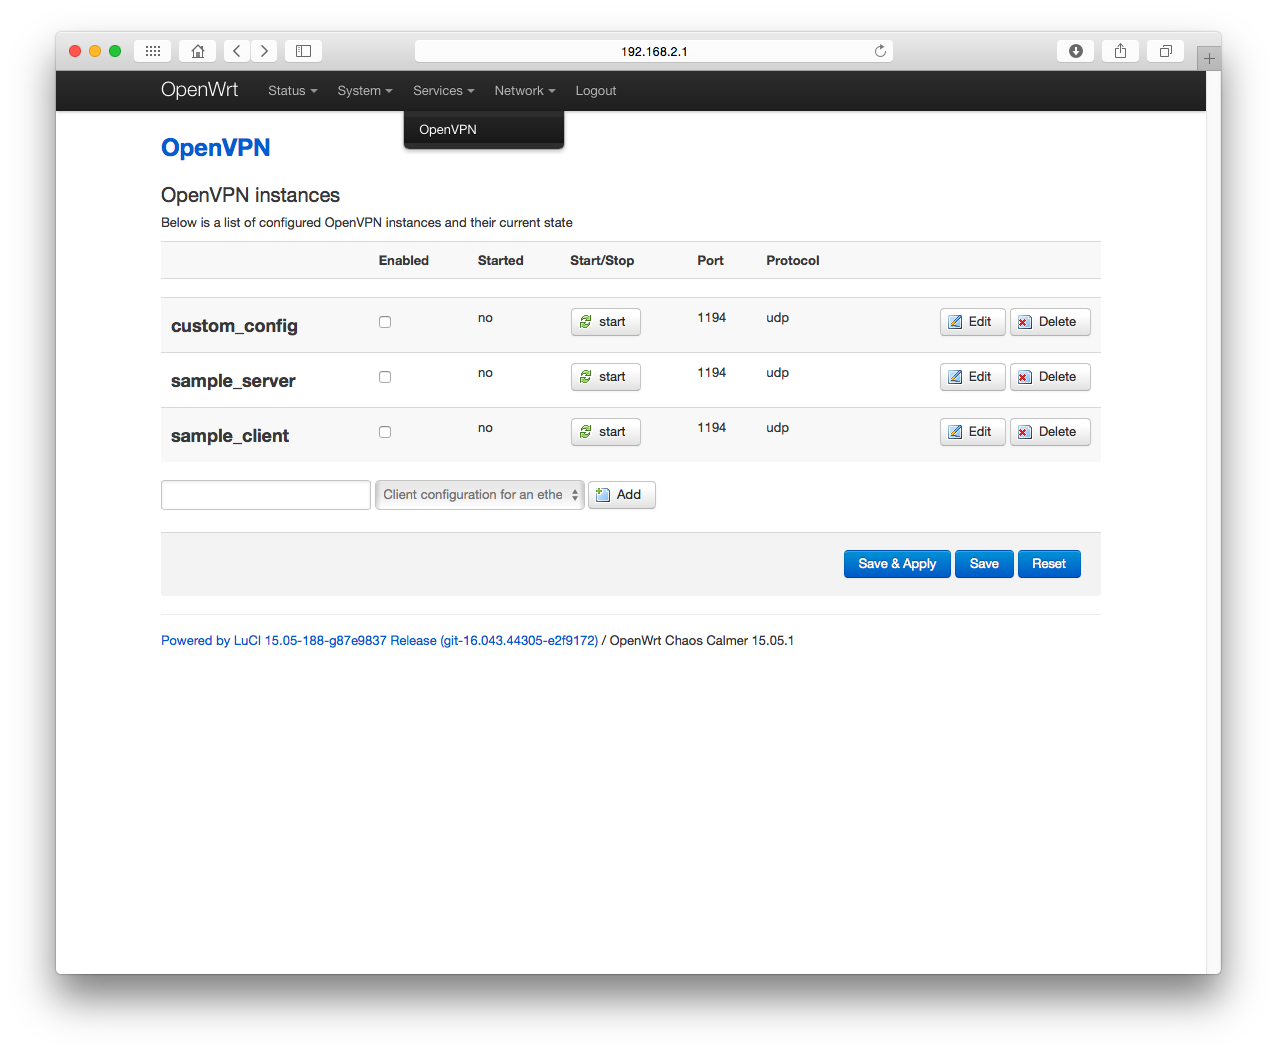Screen dimensions: 1277x1054
Task: Enable the sample_client checkbox
Action: click(385, 432)
